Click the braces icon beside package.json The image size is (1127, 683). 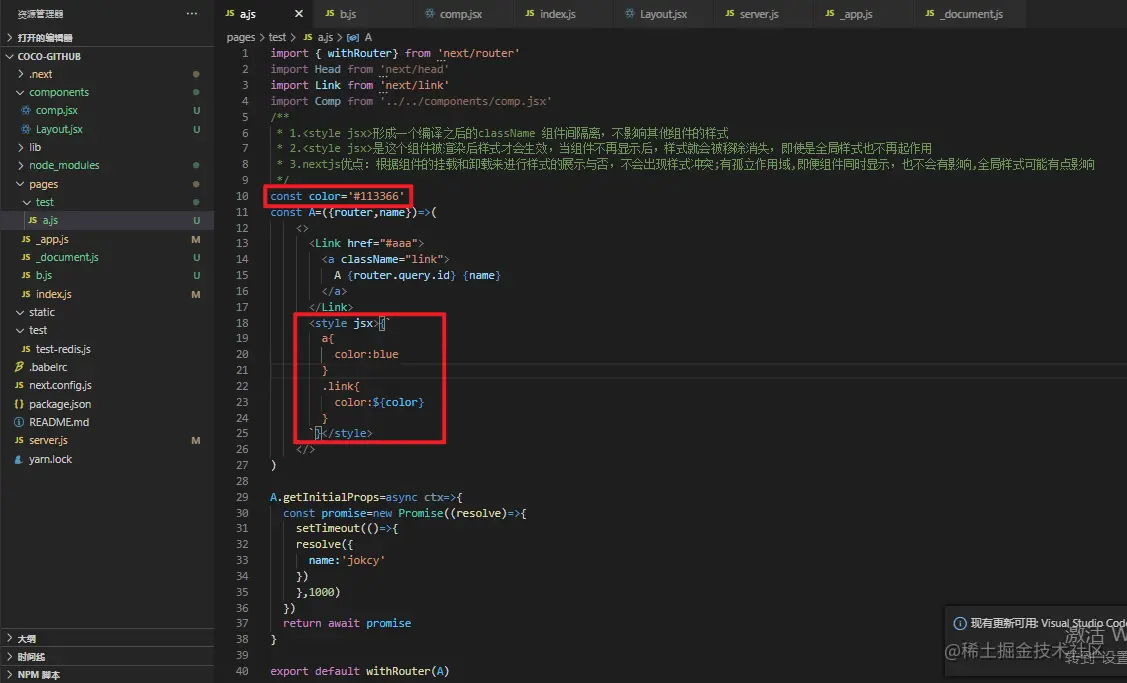[19, 404]
